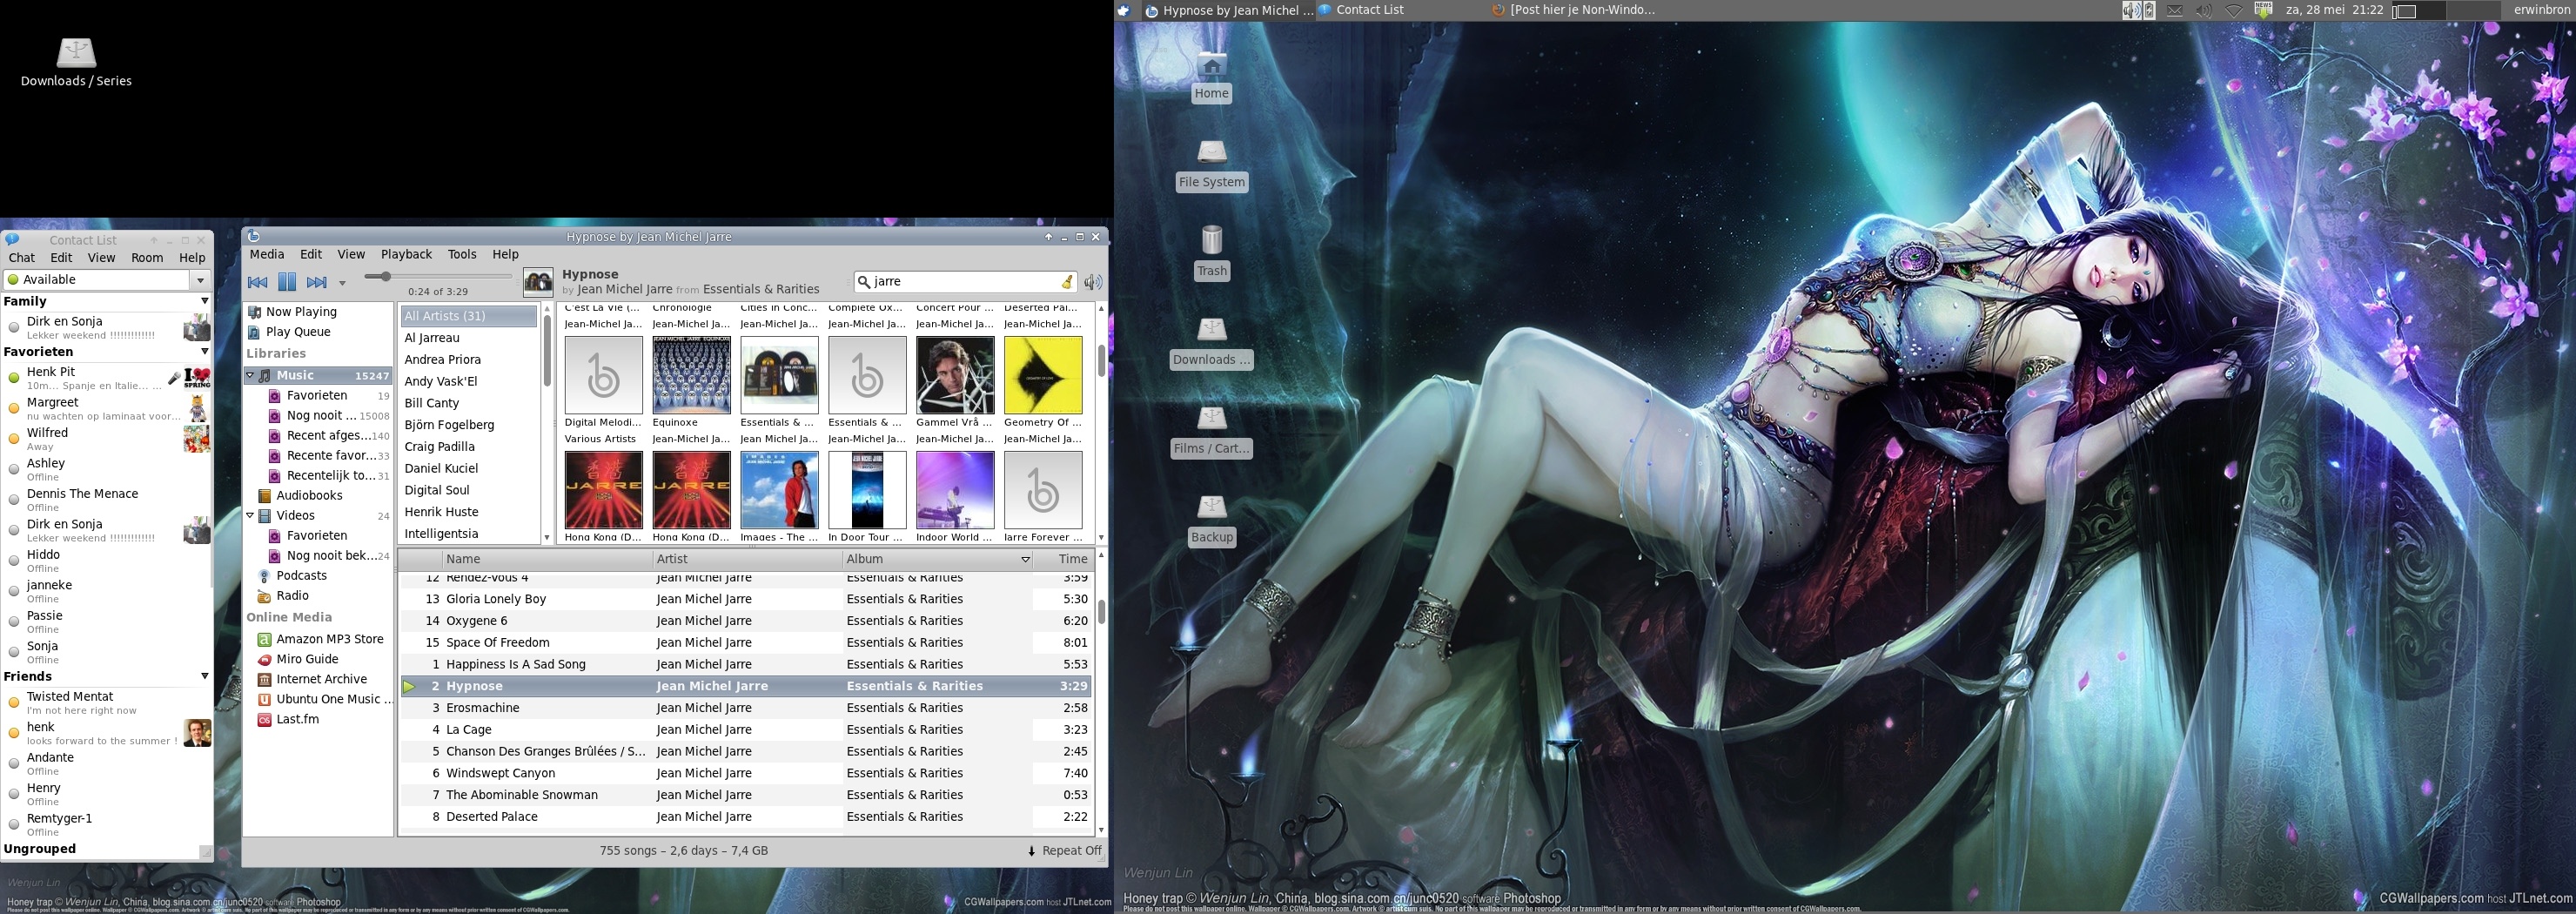Open Last.fm in Online Media sidebar
This screenshot has width=2576, height=914.
297,719
